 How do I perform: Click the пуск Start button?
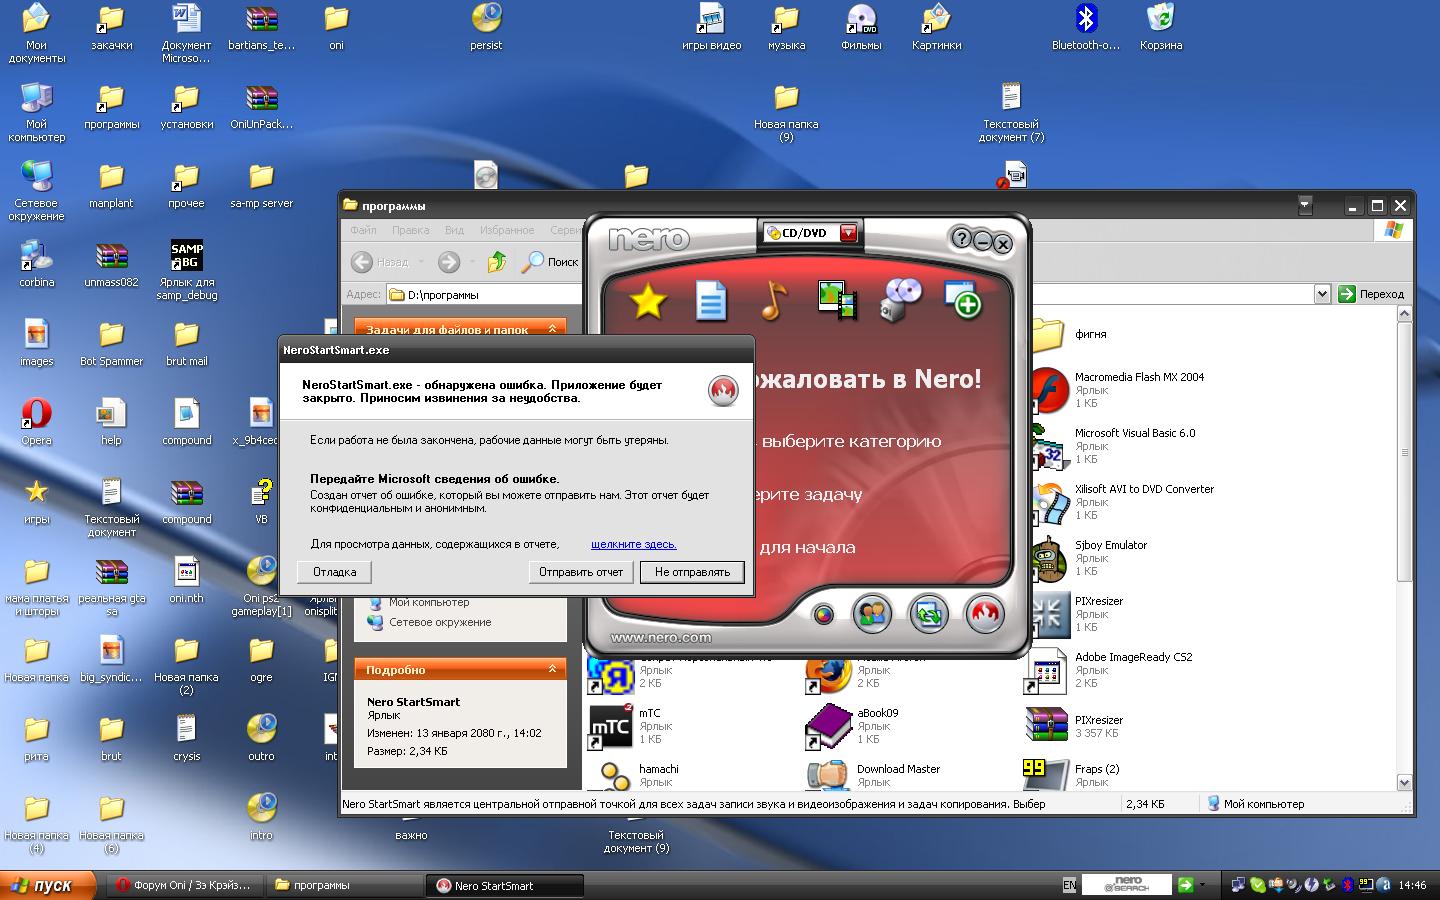[48, 885]
